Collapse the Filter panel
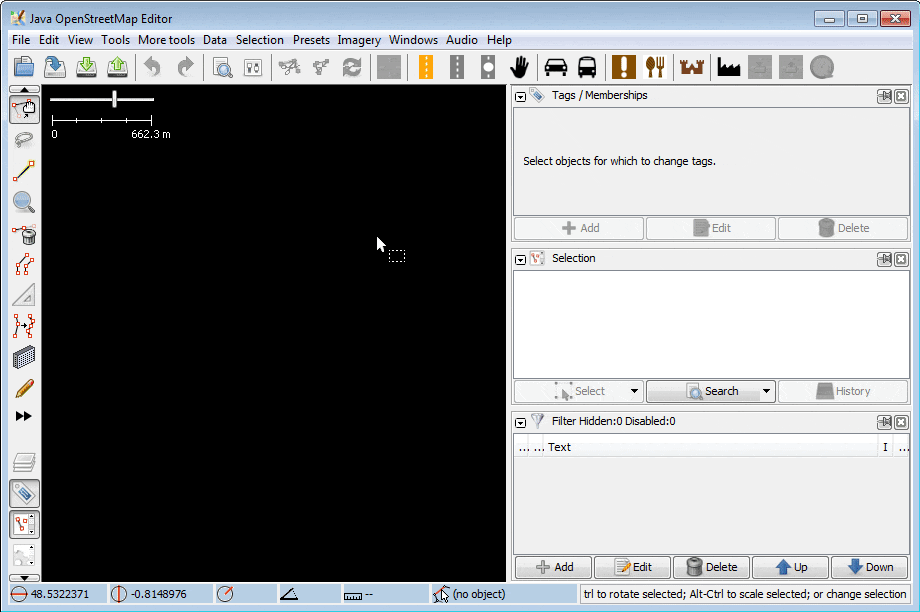The width and height of the screenshot is (920, 612). click(x=521, y=422)
